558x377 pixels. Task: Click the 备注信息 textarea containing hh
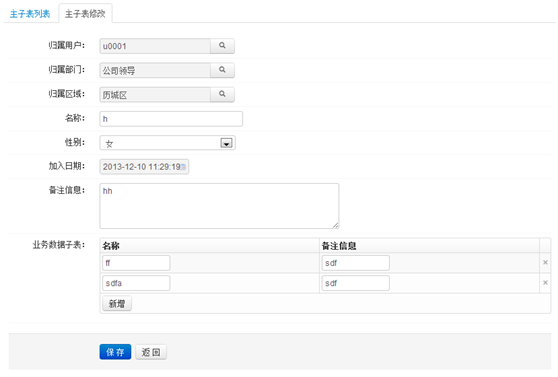(219, 206)
